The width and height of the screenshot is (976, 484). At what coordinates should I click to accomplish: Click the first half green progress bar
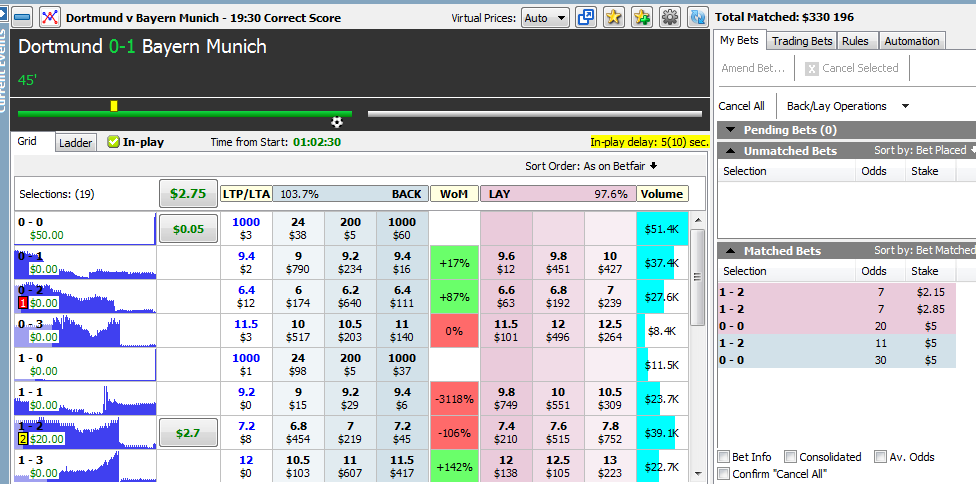coord(185,114)
